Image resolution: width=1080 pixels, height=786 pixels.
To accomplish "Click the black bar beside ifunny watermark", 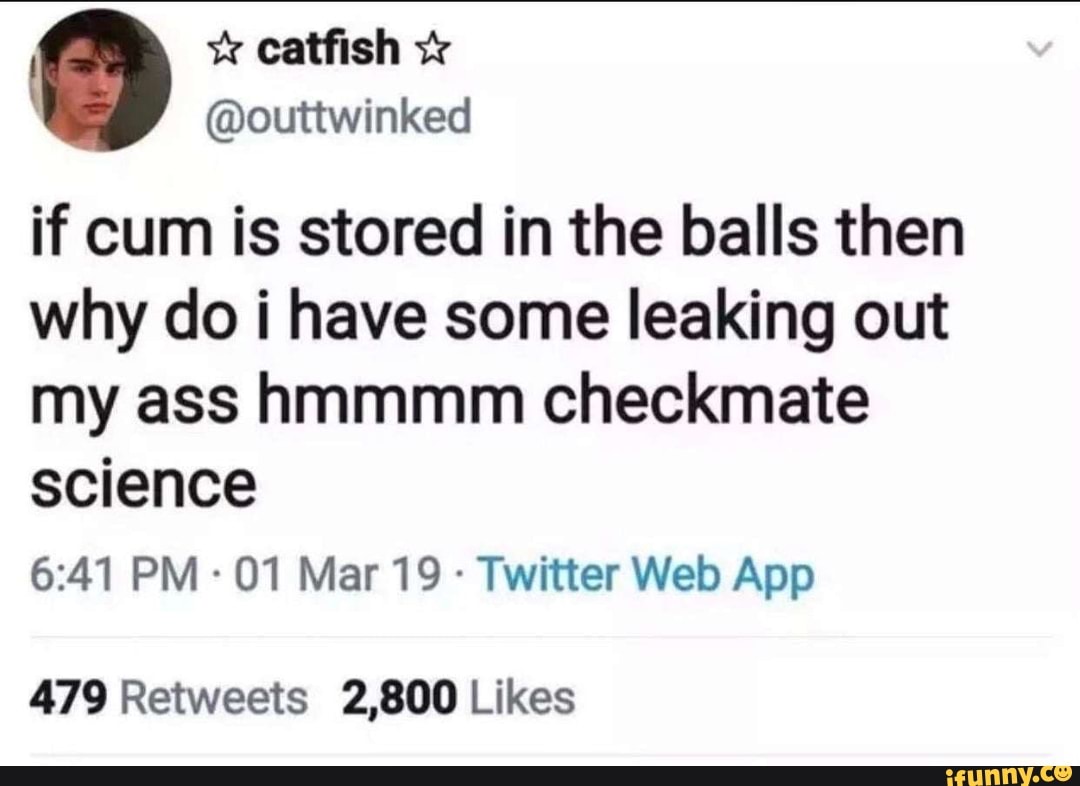I will tap(450, 775).
